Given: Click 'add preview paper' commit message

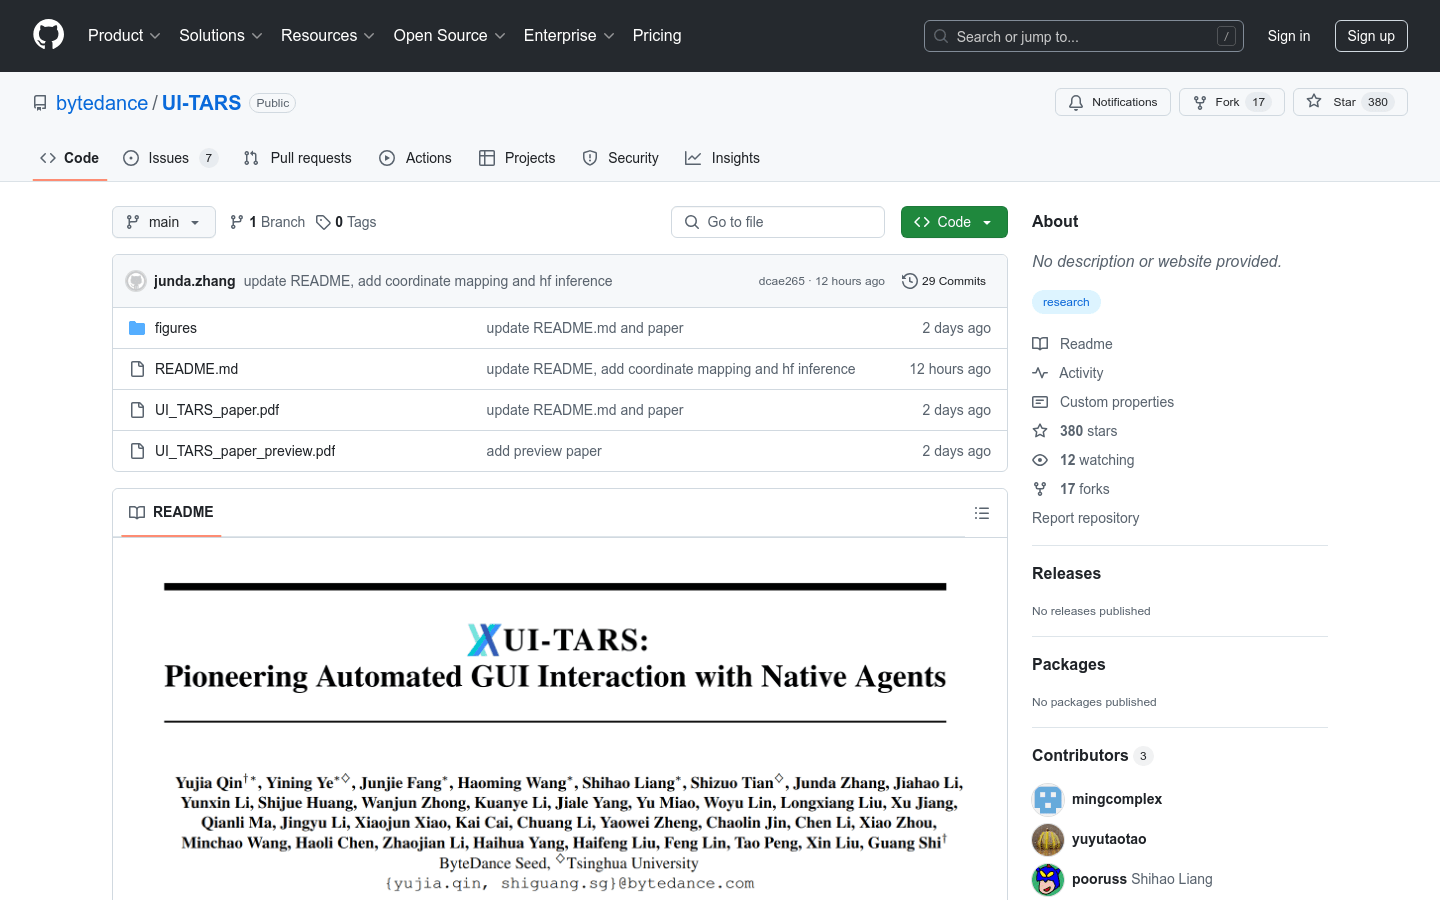Looking at the screenshot, I should coord(544,451).
